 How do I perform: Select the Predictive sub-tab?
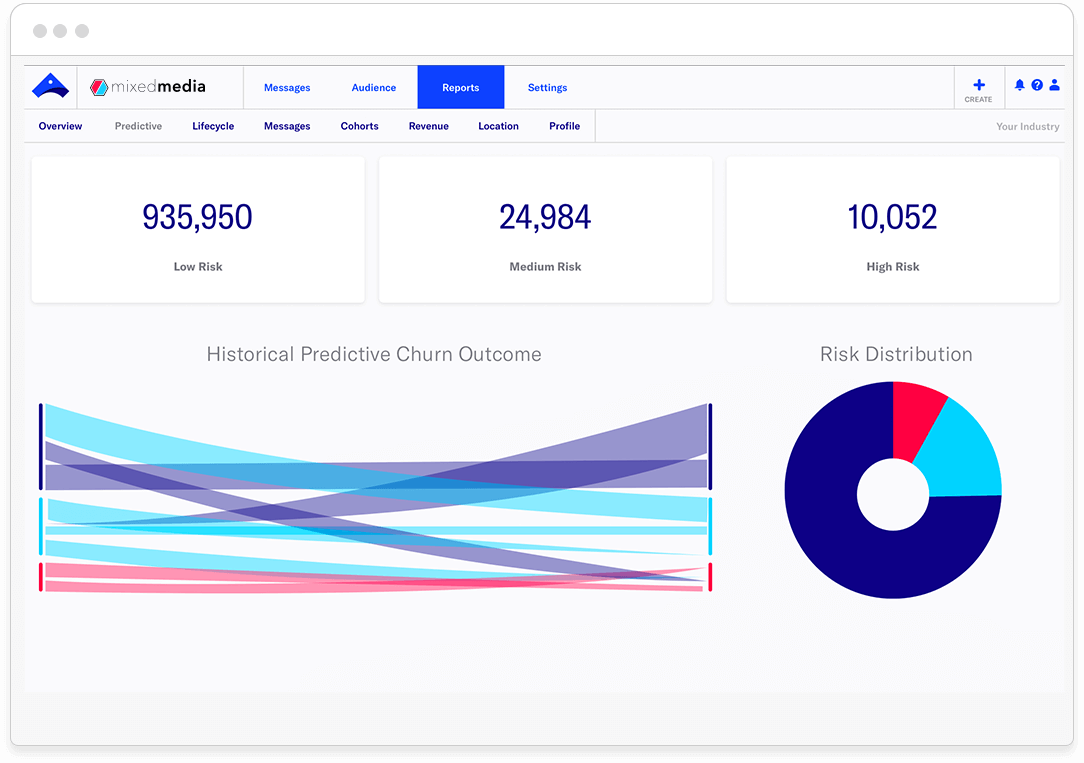click(x=138, y=126)
